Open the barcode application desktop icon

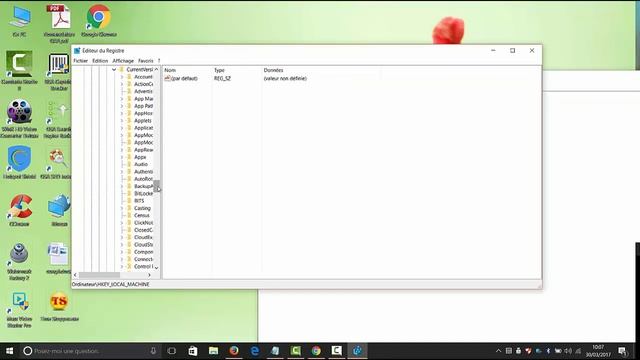pyautogui.click(x=59, y=71)
